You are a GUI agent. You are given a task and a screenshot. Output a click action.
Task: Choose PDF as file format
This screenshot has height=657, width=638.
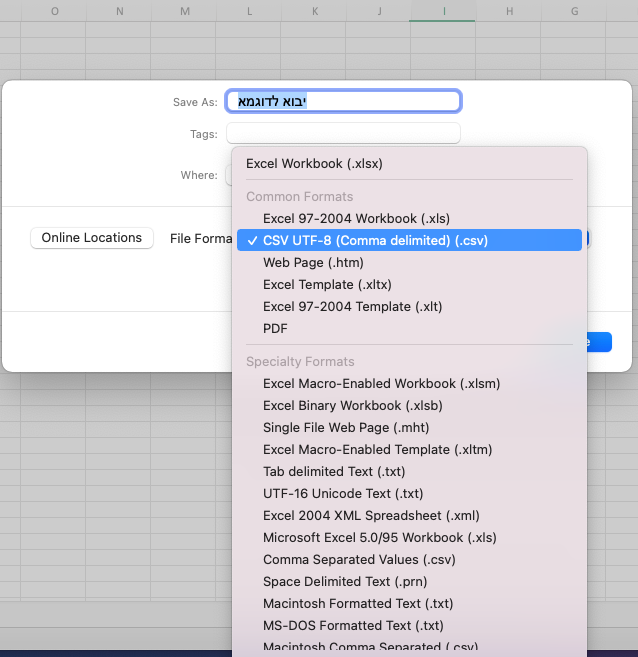(409, 328)
